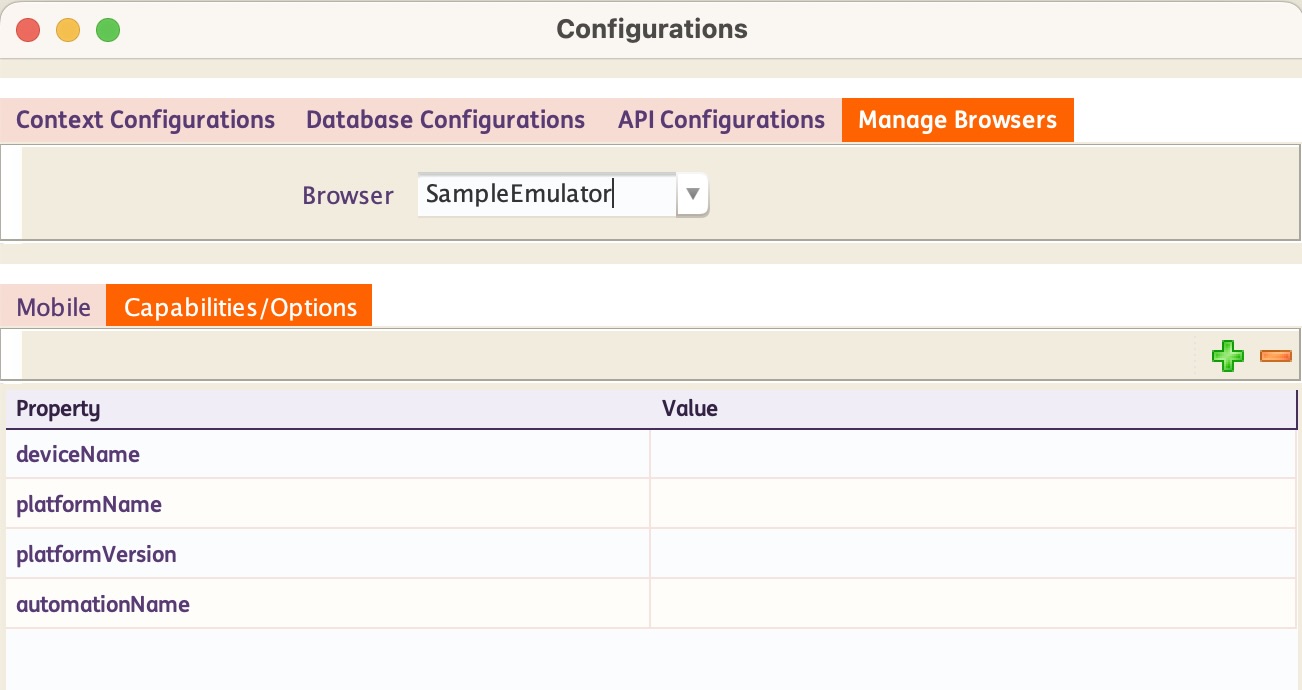Go to the API Configurations tab
Viewport: 1302px width, 690px height.
721,120
